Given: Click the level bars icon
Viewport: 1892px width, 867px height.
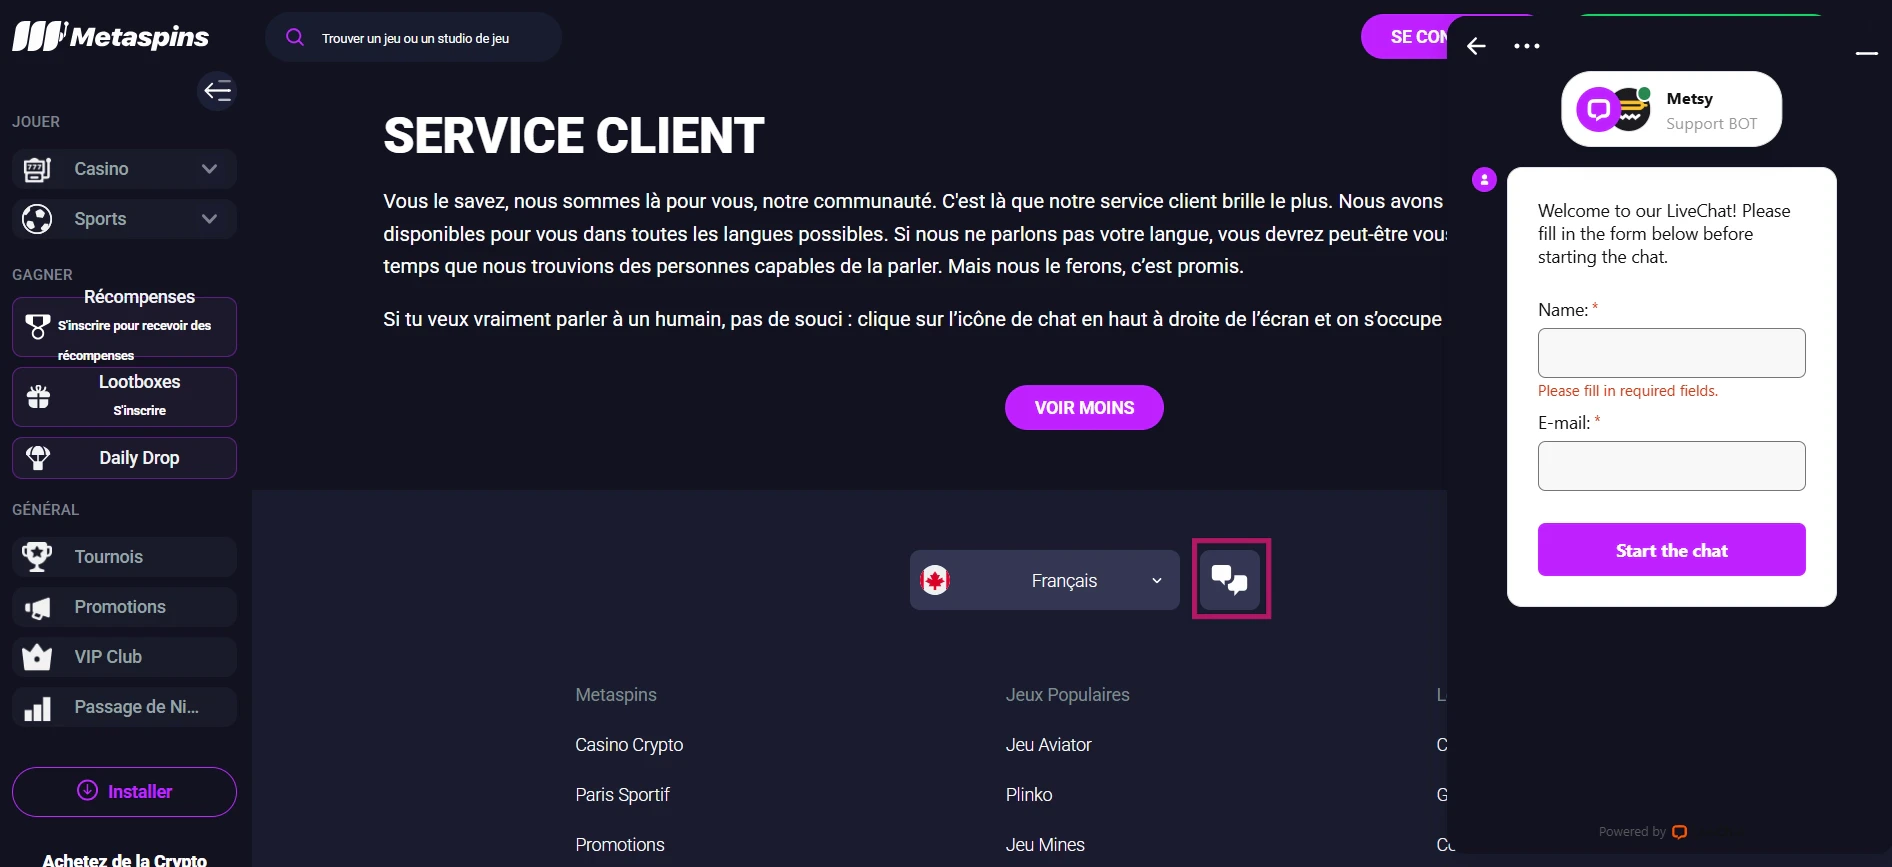Looking at the screenshot, I should (x=37, y=709).
